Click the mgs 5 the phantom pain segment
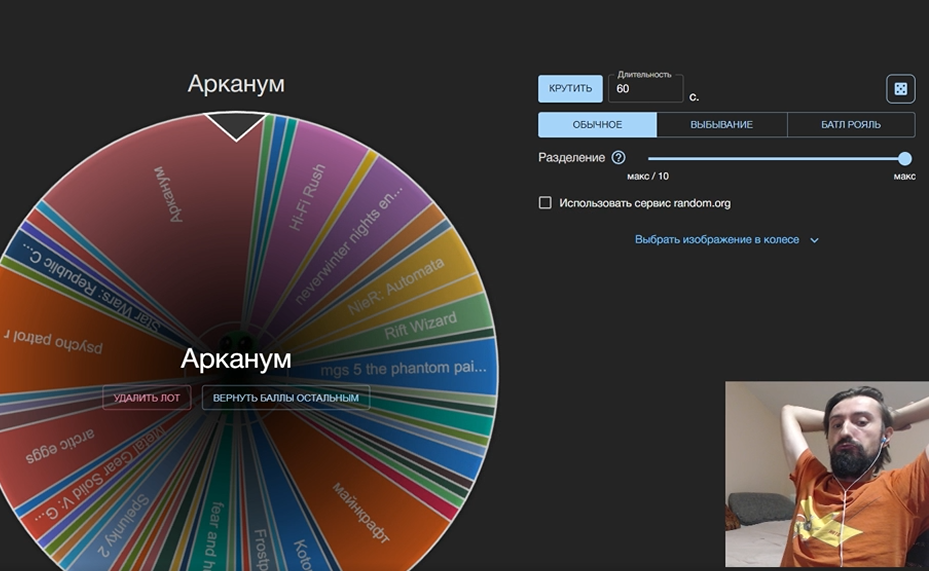 403,369
